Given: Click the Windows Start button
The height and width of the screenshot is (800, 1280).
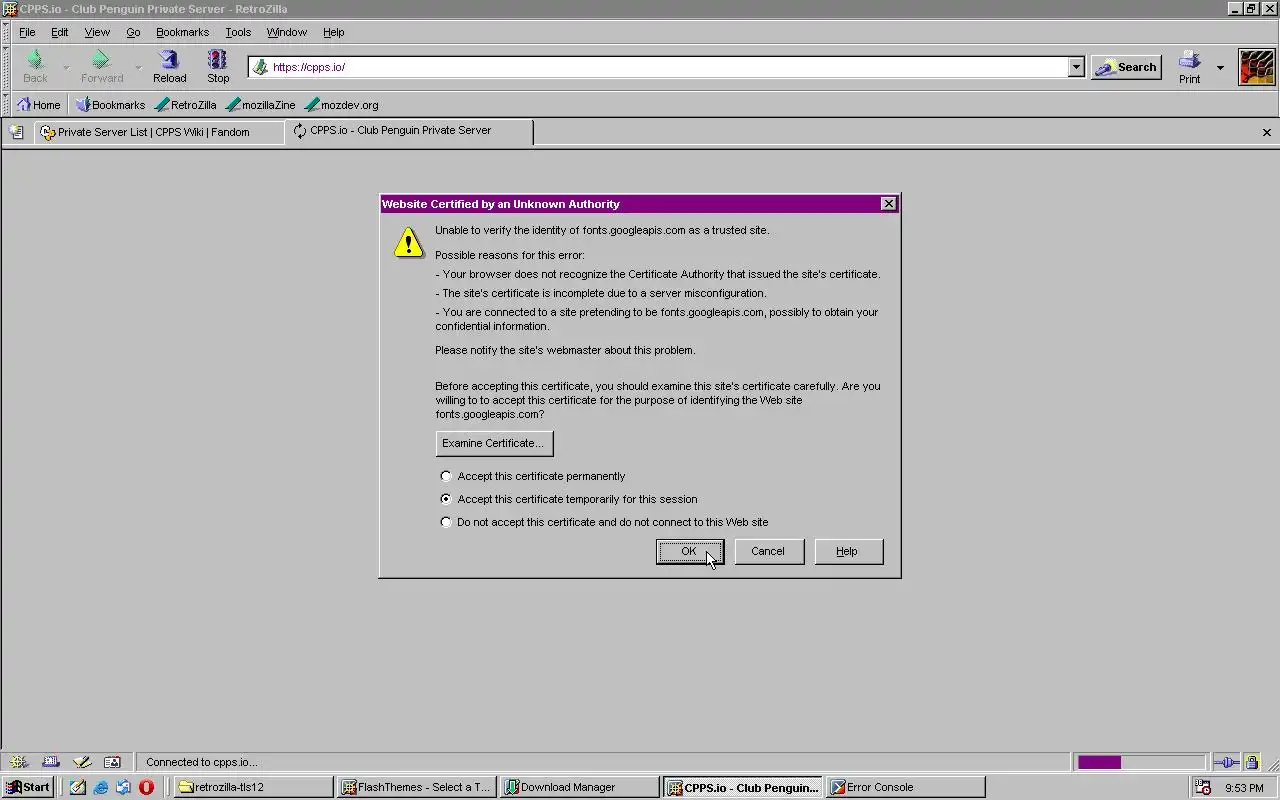Looking at the screenshot, I should point(28,787).
